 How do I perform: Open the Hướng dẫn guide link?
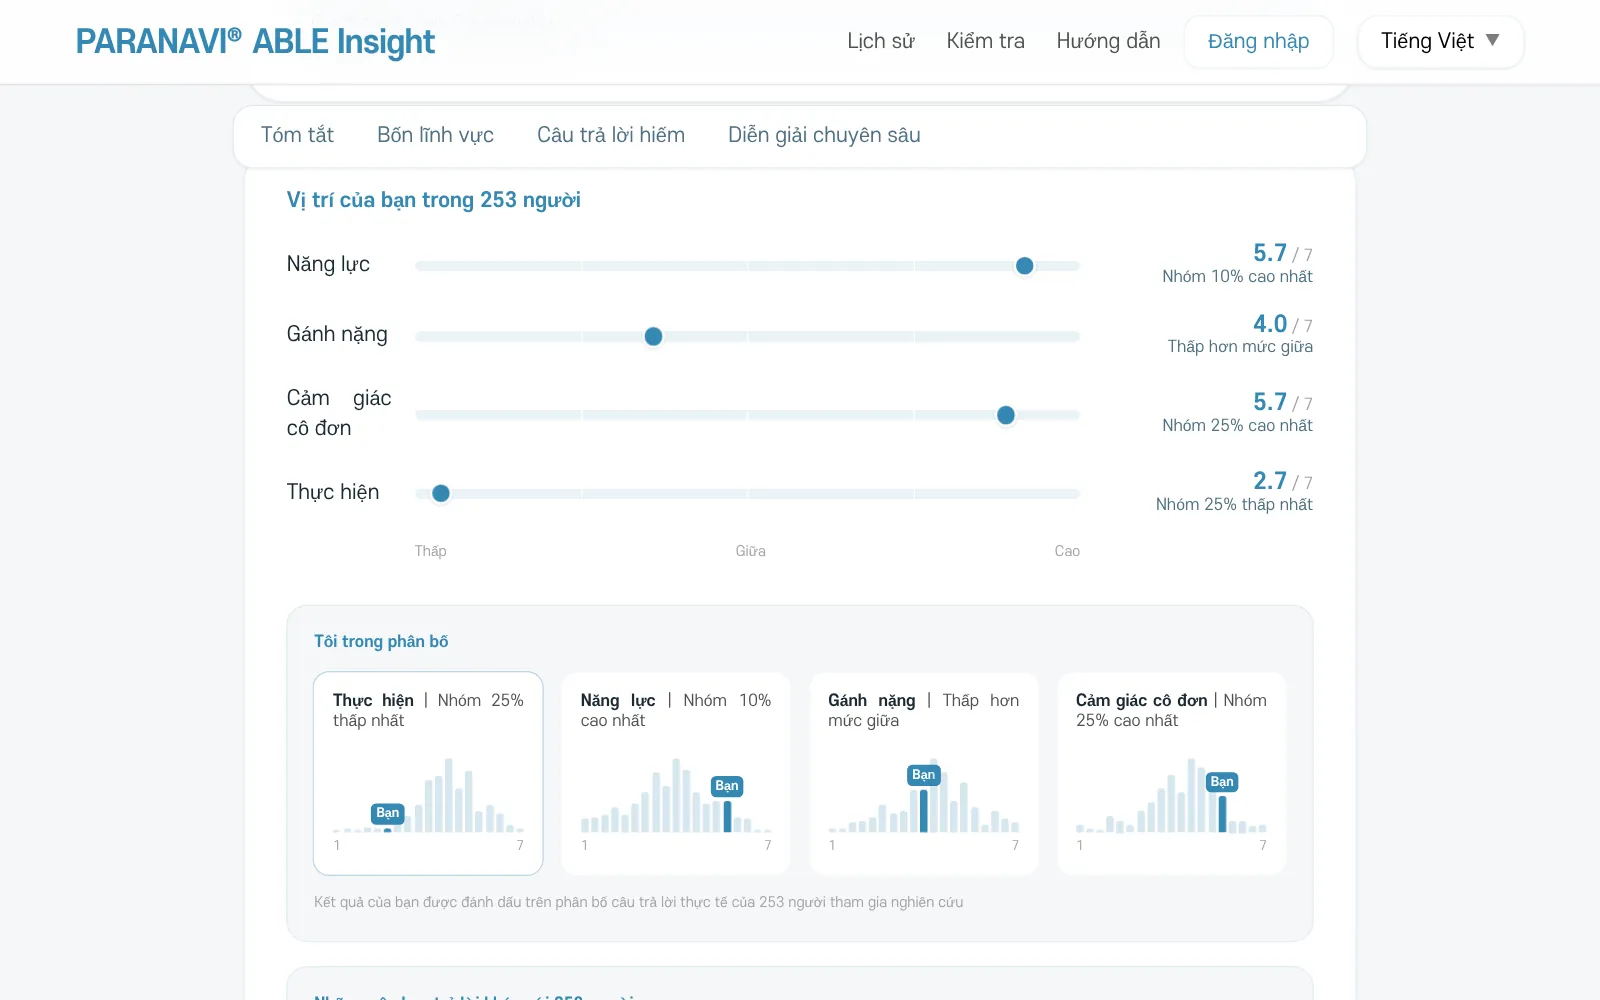tap(1108, 41)
